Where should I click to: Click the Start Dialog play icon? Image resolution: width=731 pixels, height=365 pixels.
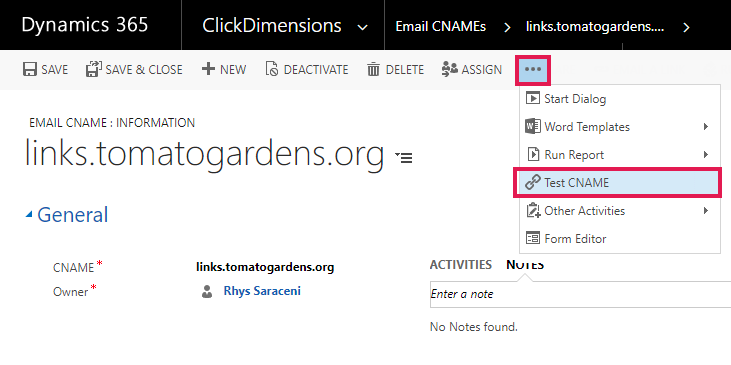(x=532, y=98)
